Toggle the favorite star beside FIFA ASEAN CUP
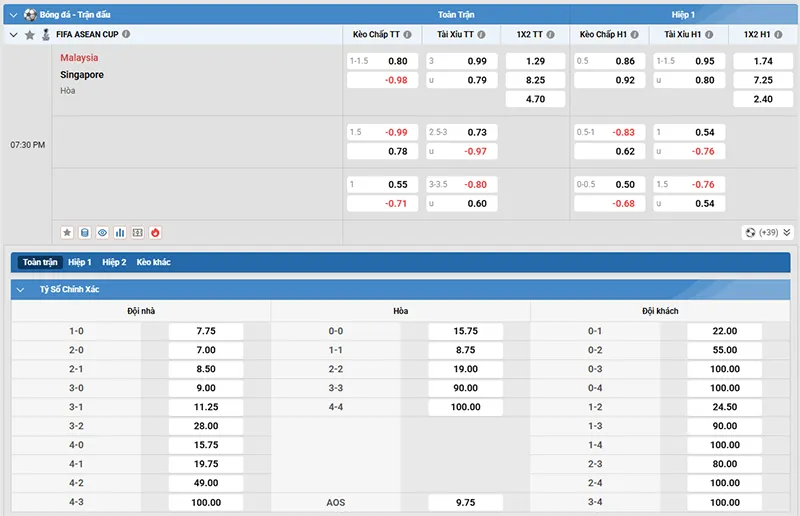800x516 pixels. [x=30, y=35]
